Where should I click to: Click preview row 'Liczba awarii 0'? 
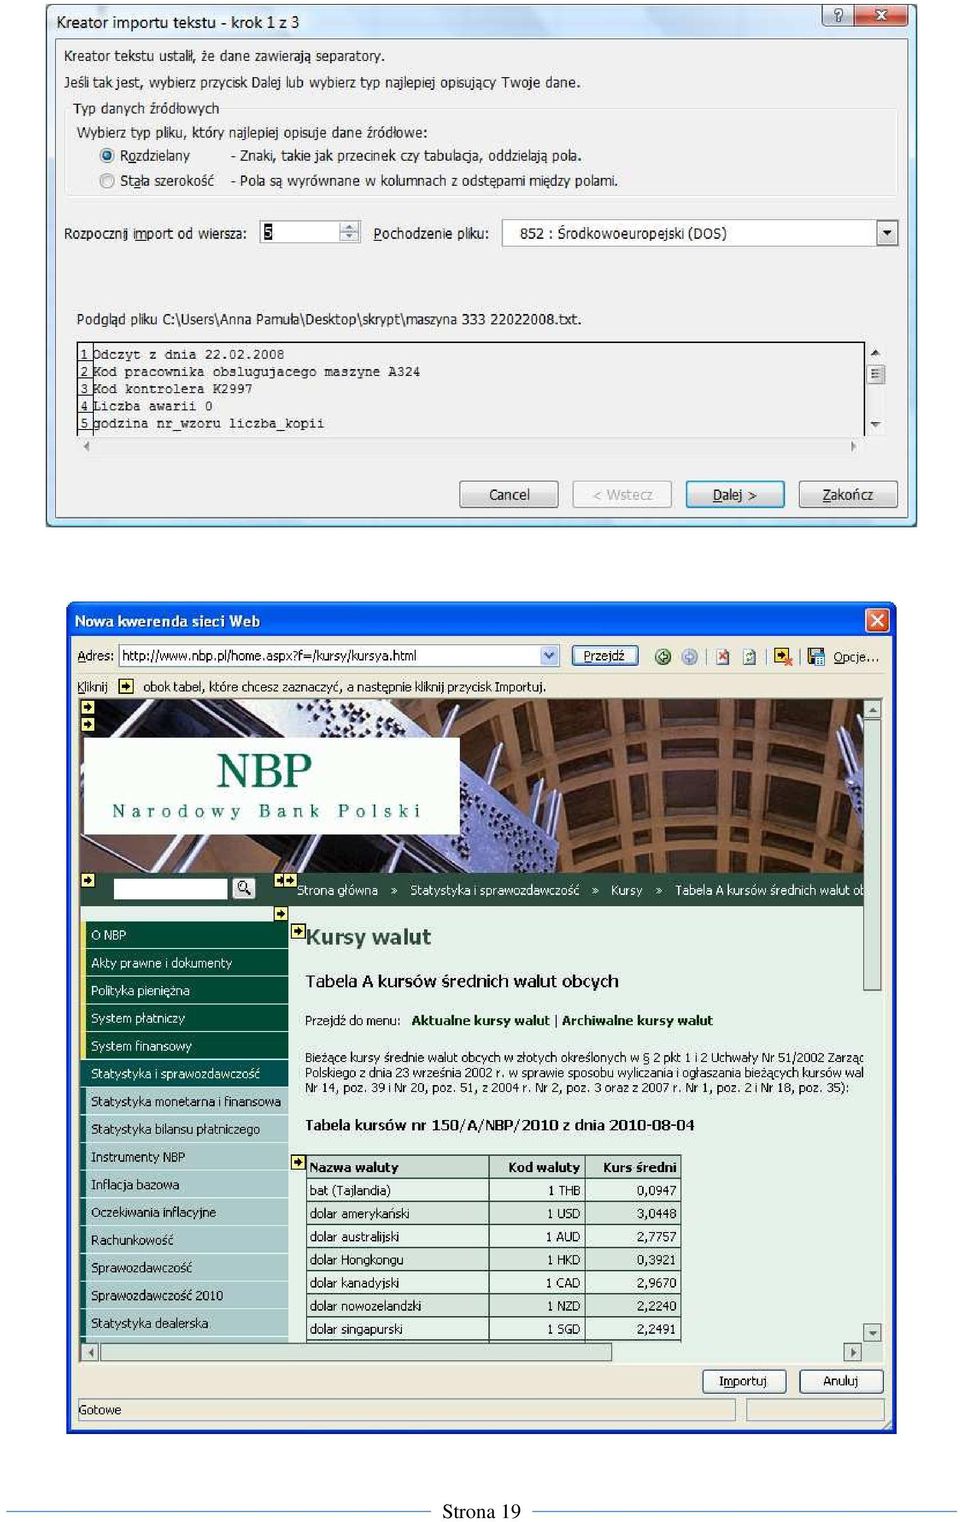click(x=152, y=406)
